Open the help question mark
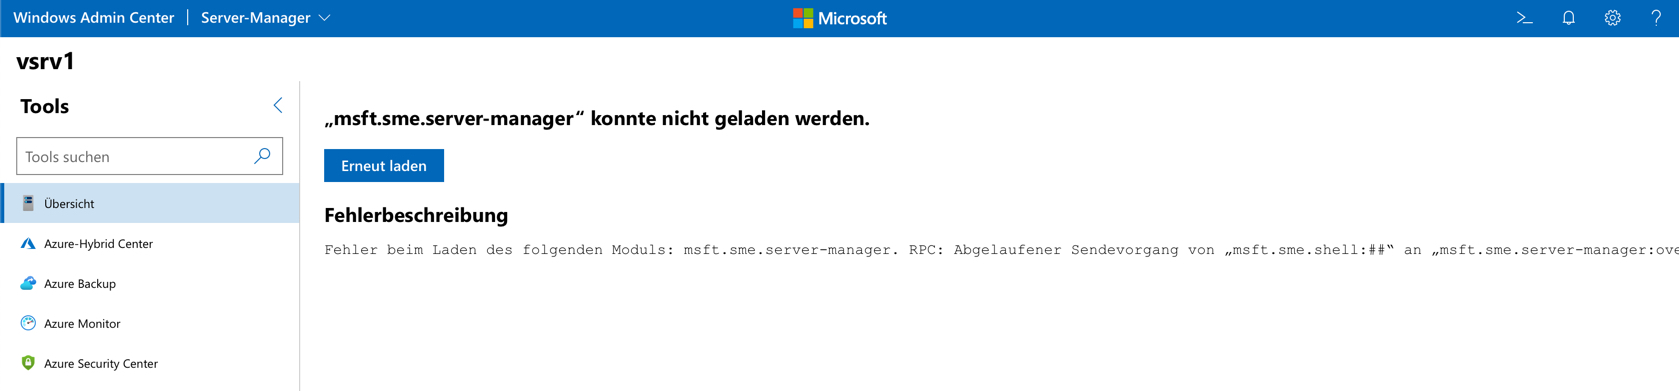This screenshot has width=1679, height=391. [x=1656, y=18]
